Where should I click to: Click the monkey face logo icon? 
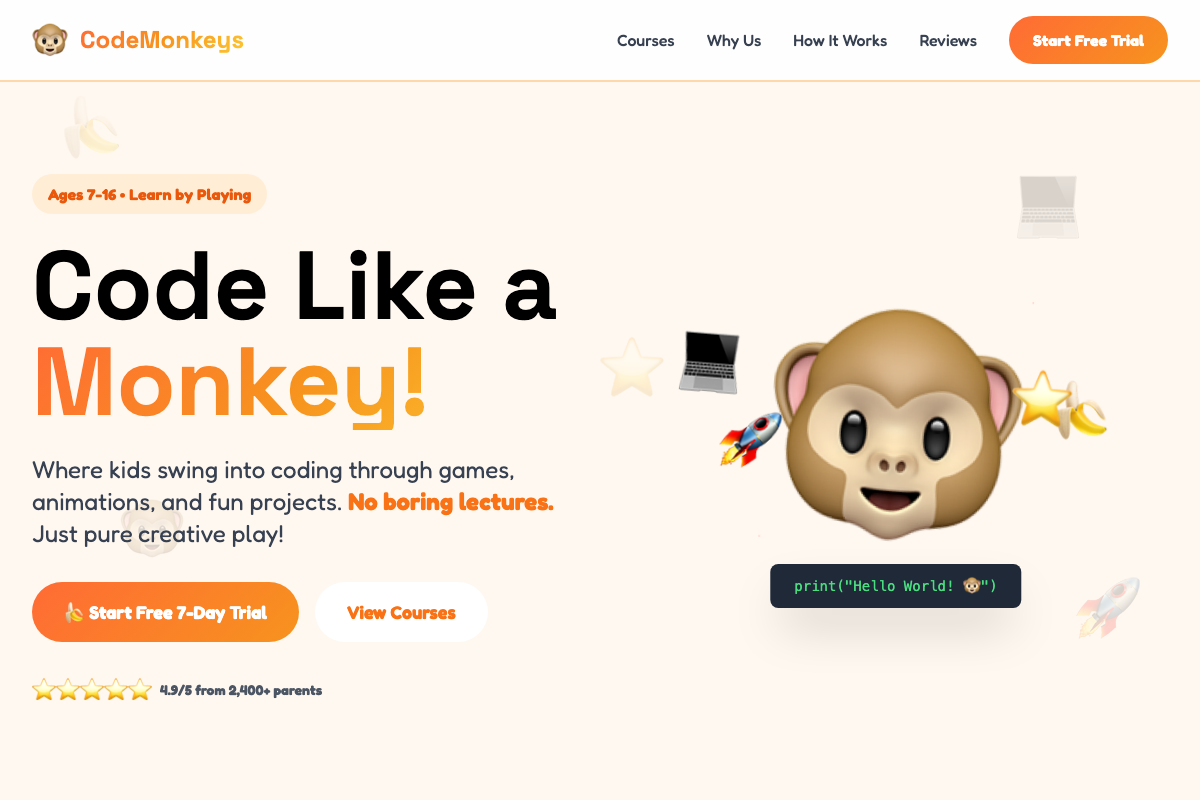point(50,40)
